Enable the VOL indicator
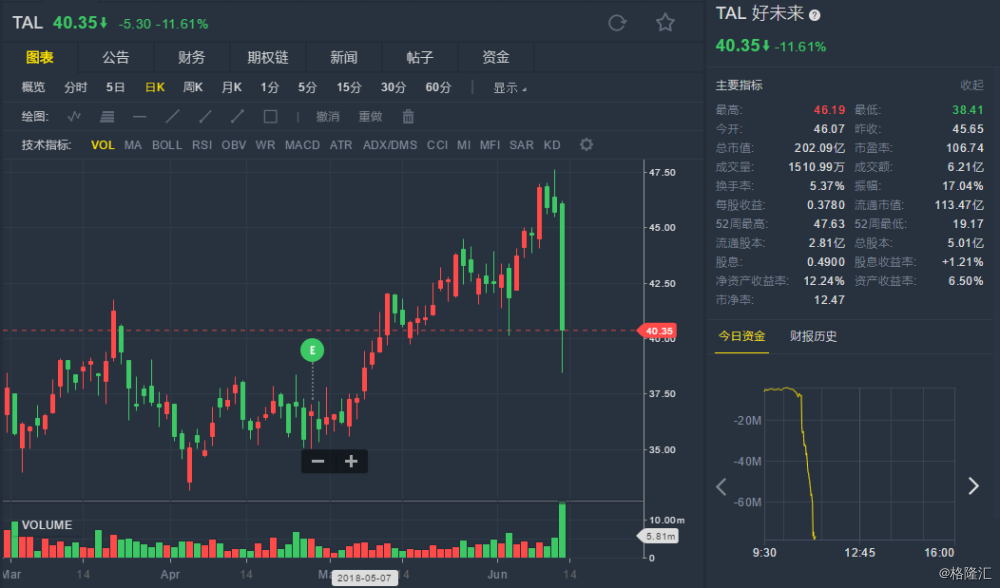1000x588 pixels. click(103, 145)
